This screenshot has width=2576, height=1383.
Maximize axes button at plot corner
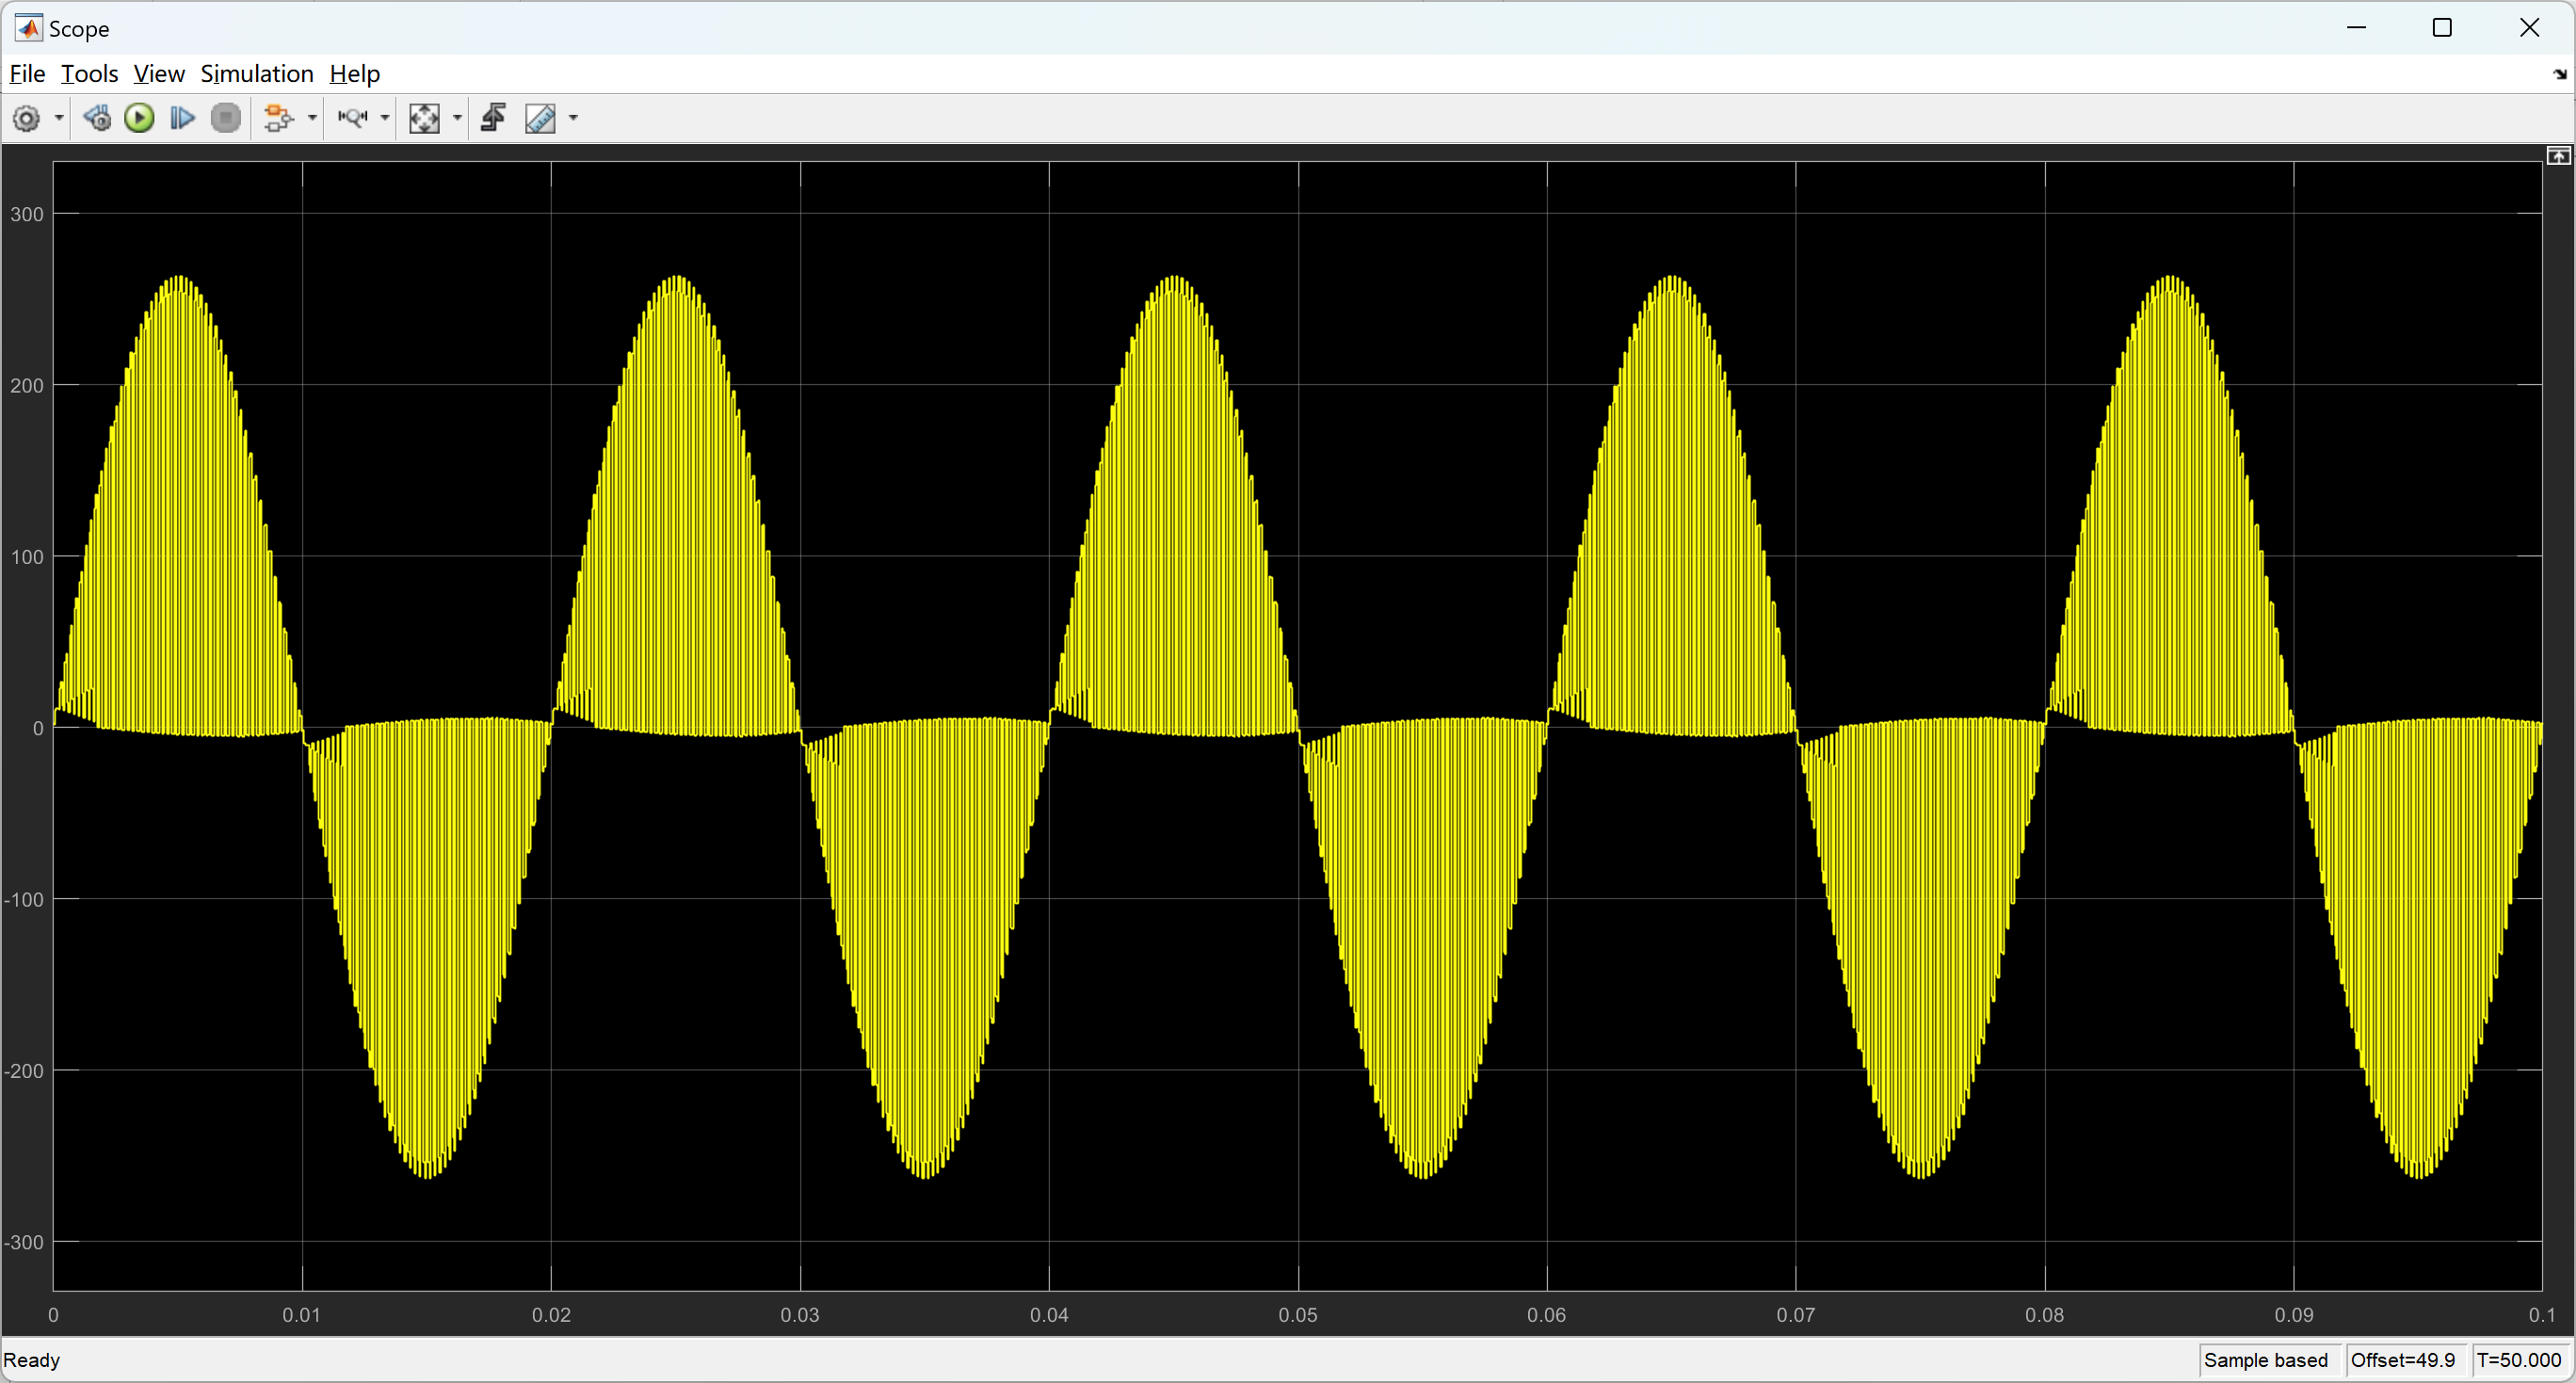point(2557,156)
